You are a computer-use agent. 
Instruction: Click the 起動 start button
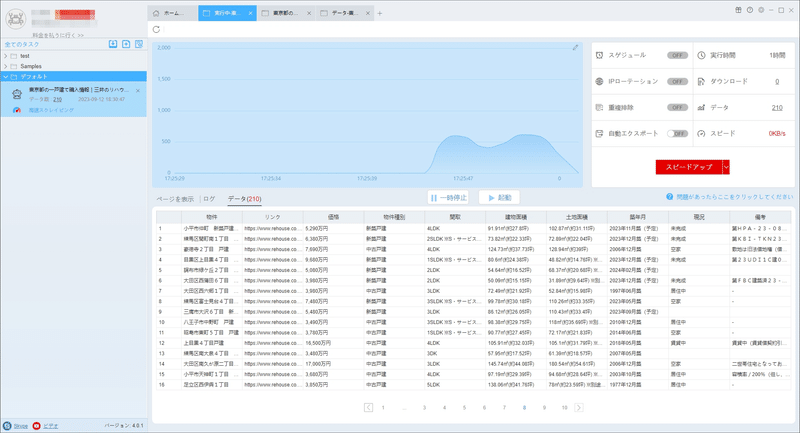coord(499,198)
